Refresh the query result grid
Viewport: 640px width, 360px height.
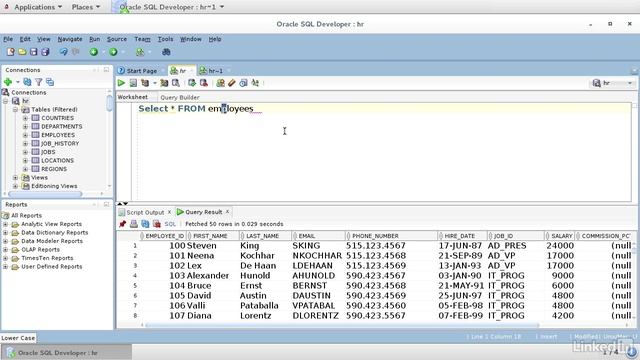(145, 224)
